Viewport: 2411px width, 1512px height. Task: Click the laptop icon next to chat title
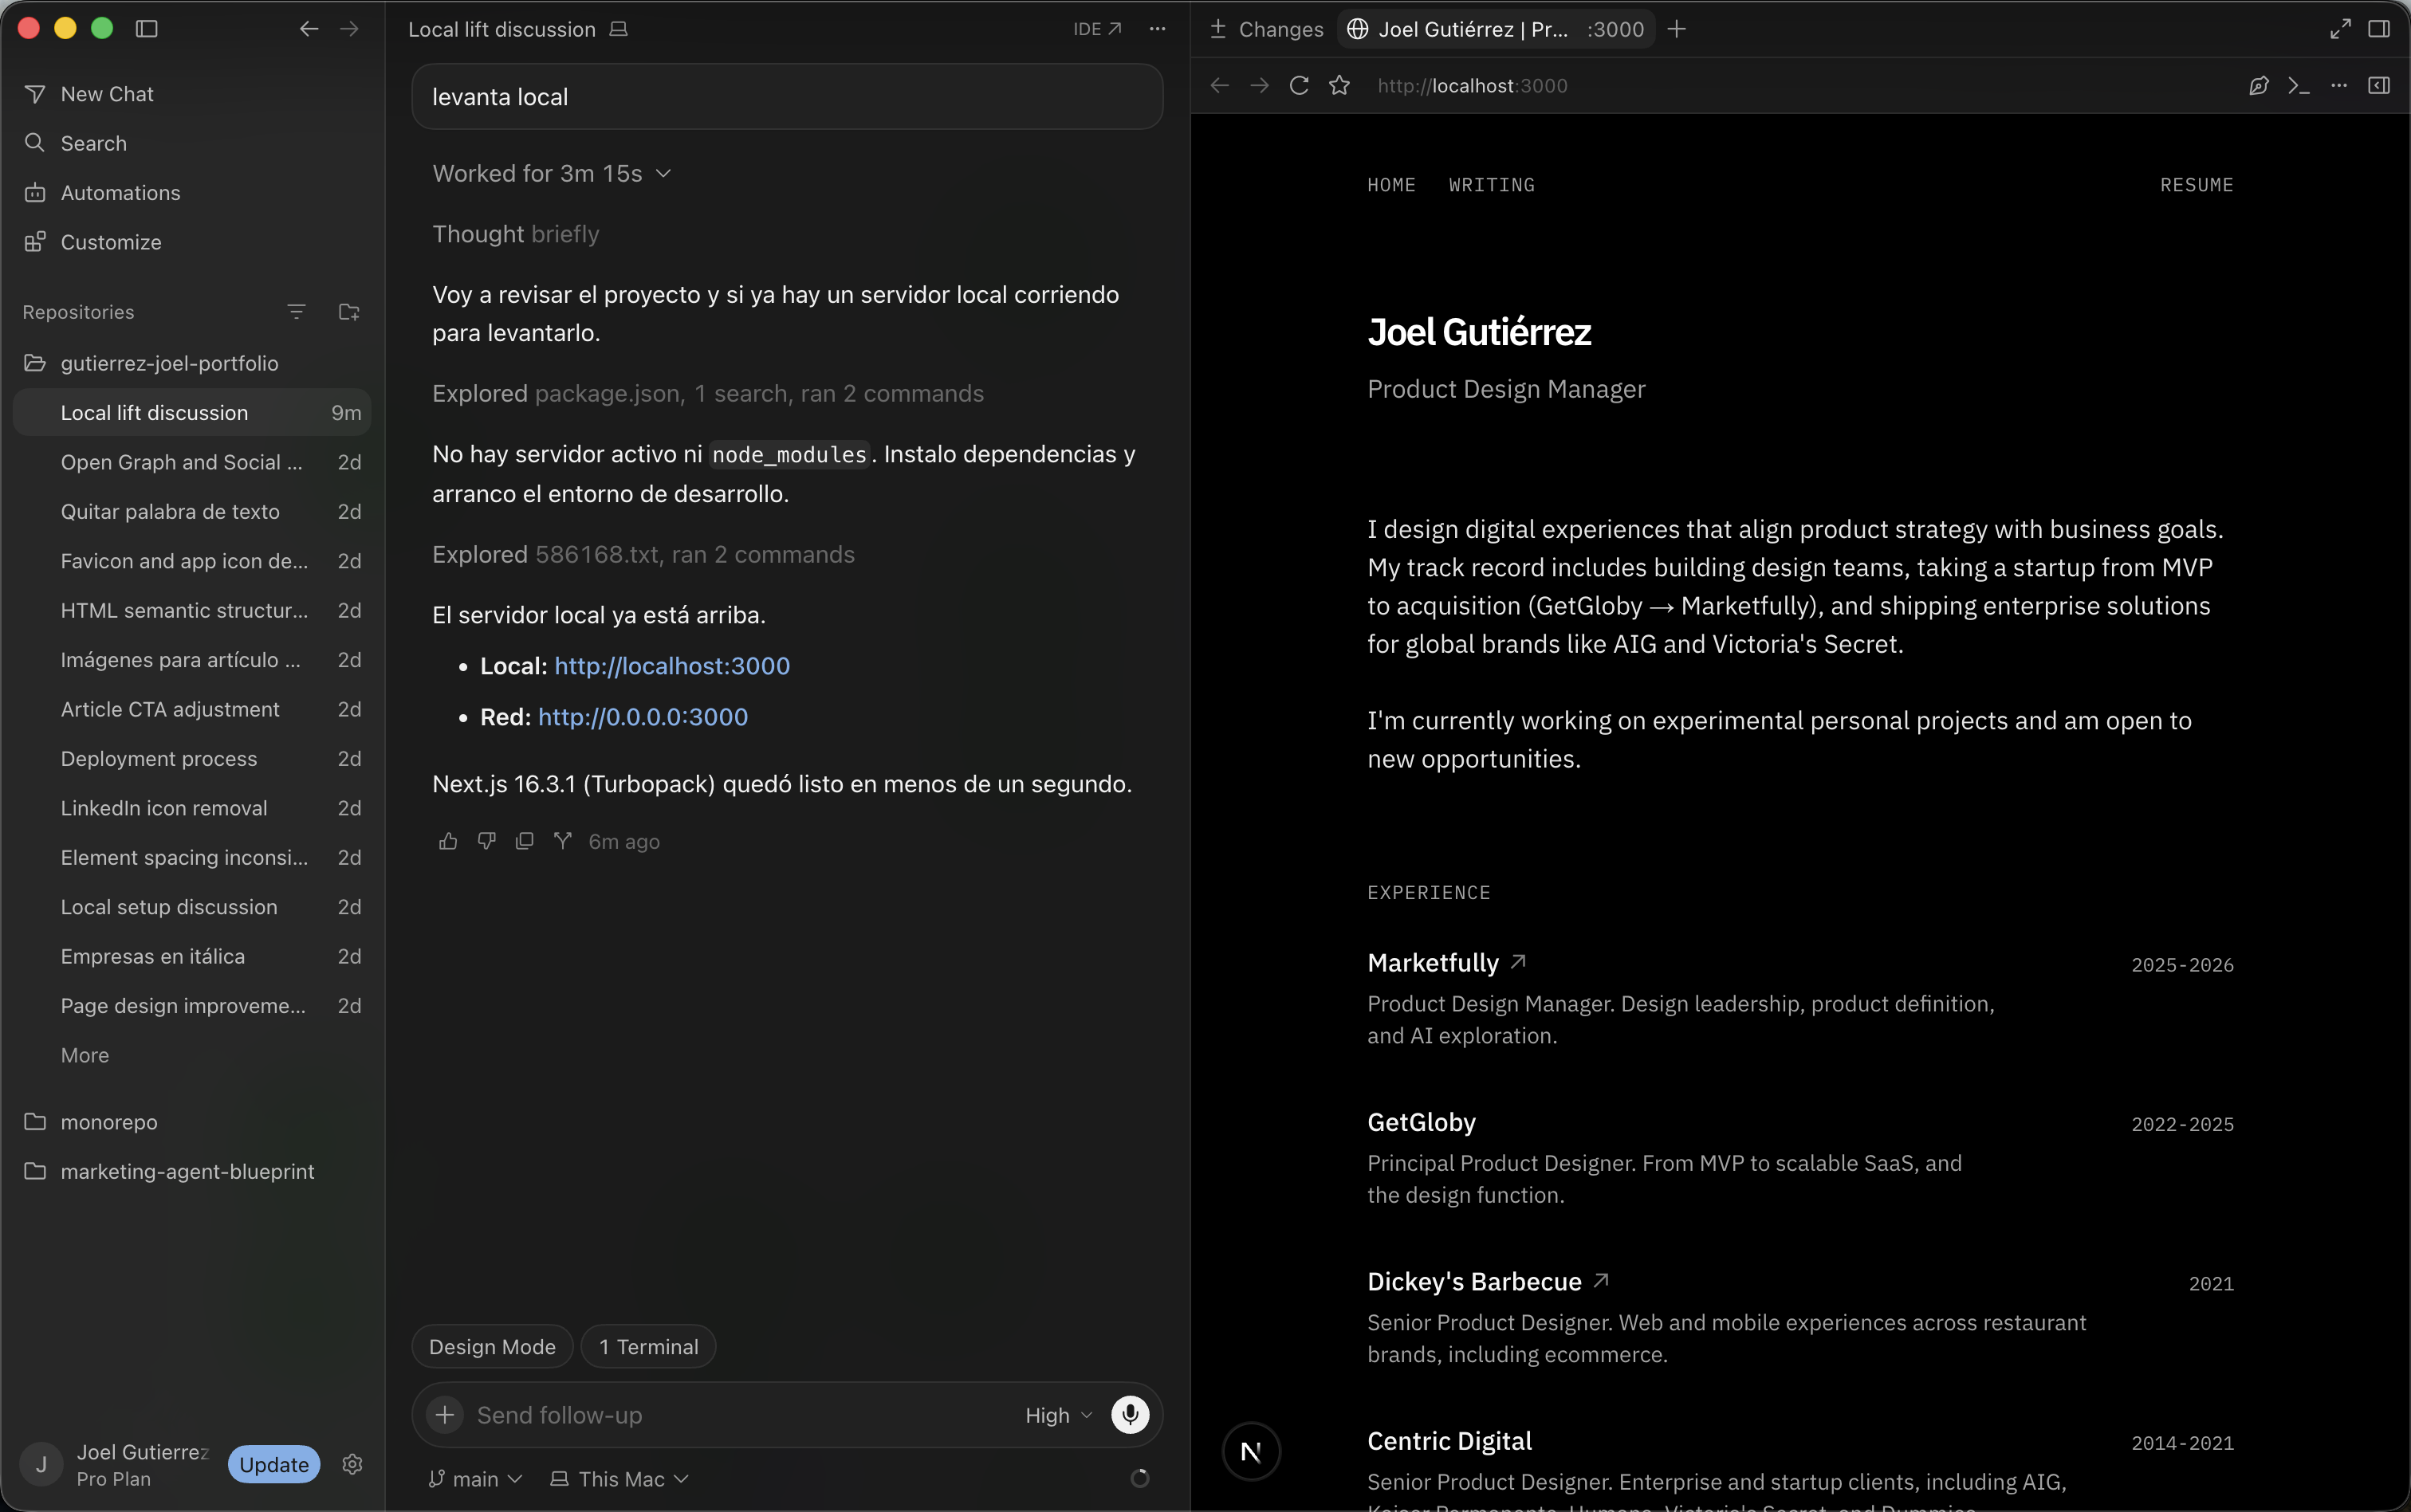coord(619,29)
